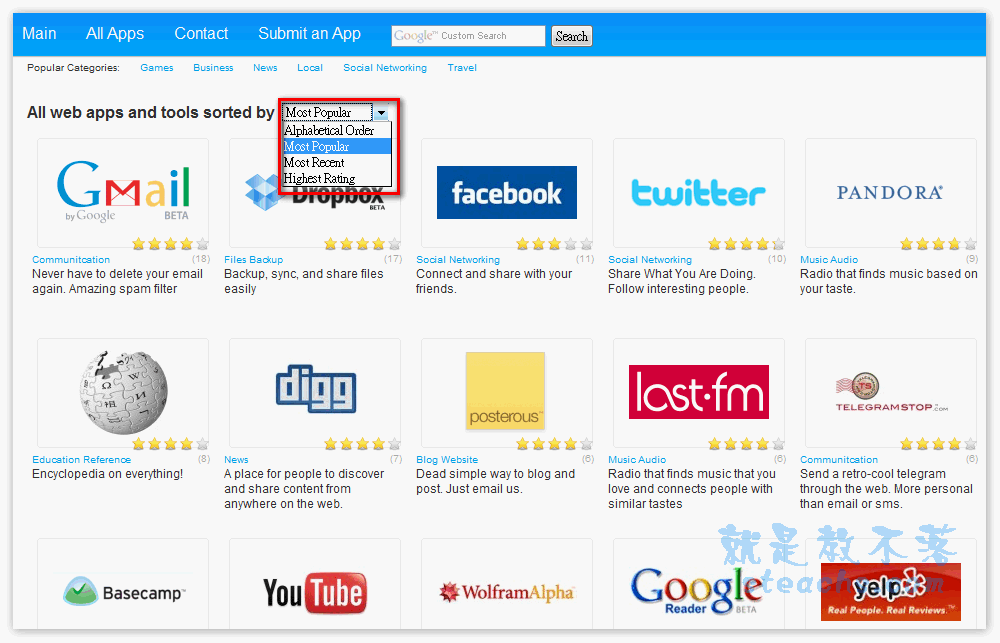Open the Contact page

point(201,34)
